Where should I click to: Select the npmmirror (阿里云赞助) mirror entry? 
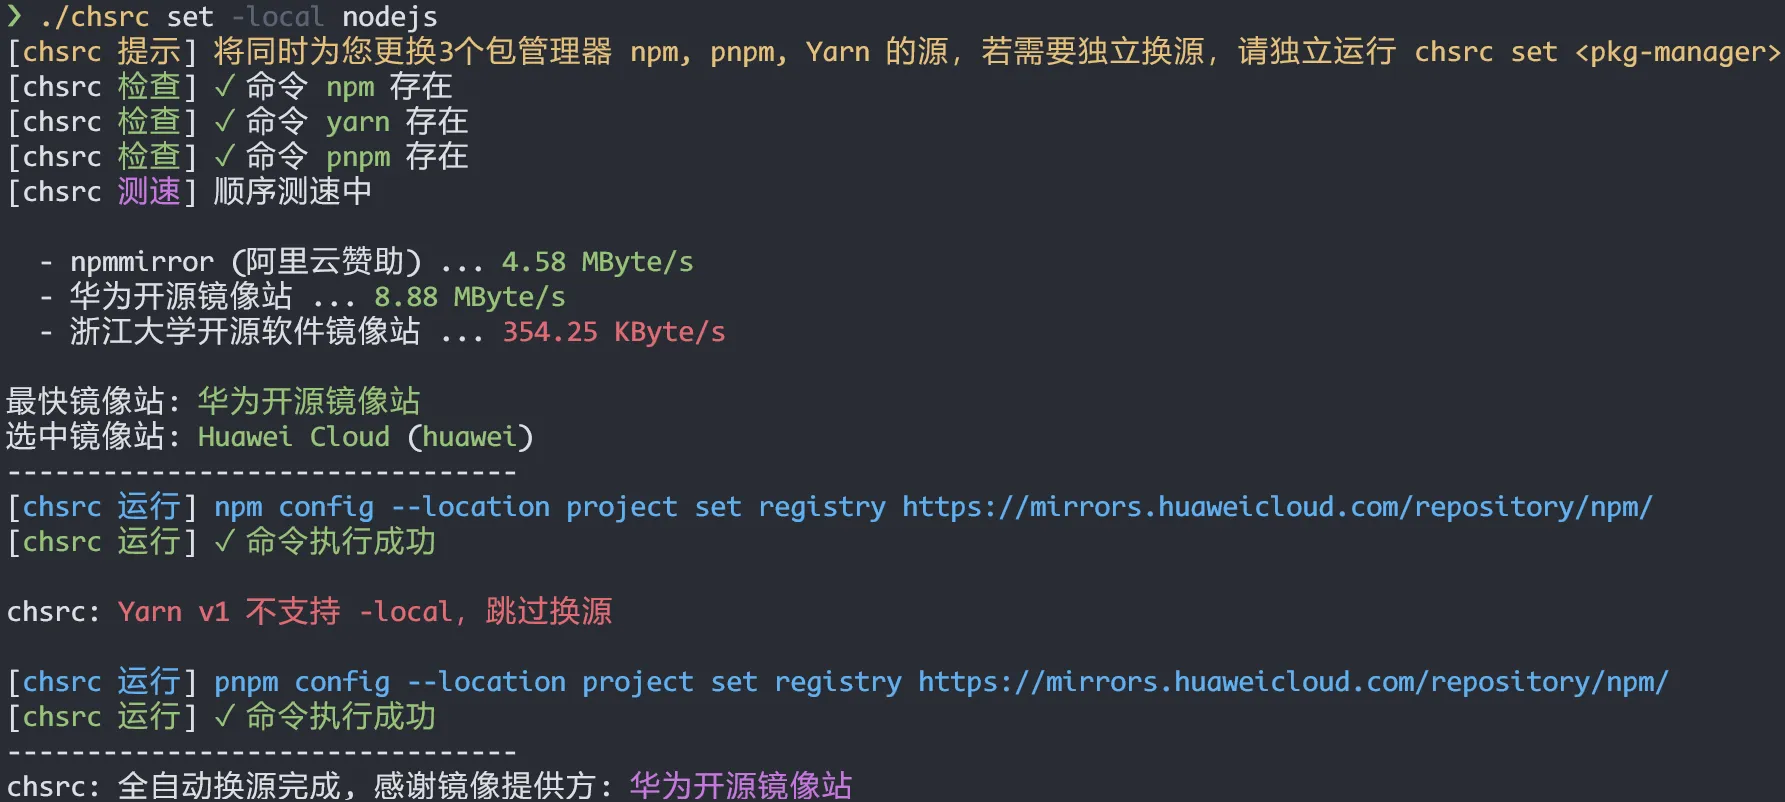click(246, 262)
